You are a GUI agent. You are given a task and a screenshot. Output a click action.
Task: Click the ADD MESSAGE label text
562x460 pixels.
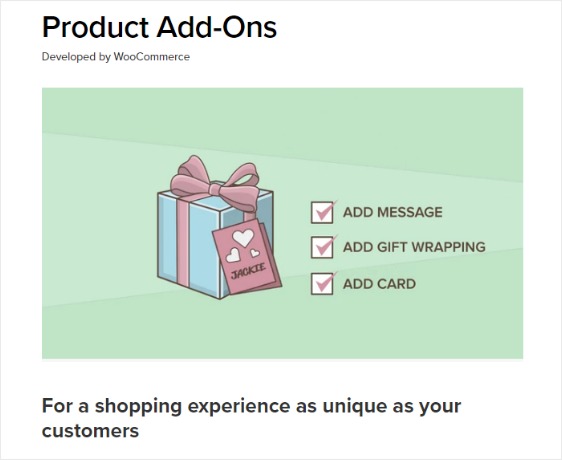click(393, 212)
